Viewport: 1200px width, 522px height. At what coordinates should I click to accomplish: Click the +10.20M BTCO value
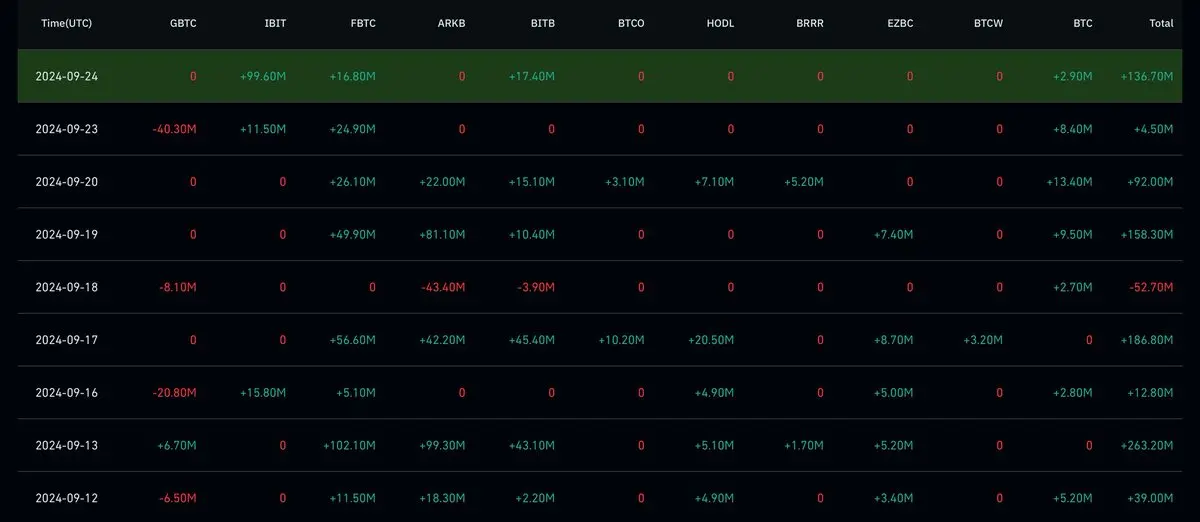pos(622,341)
